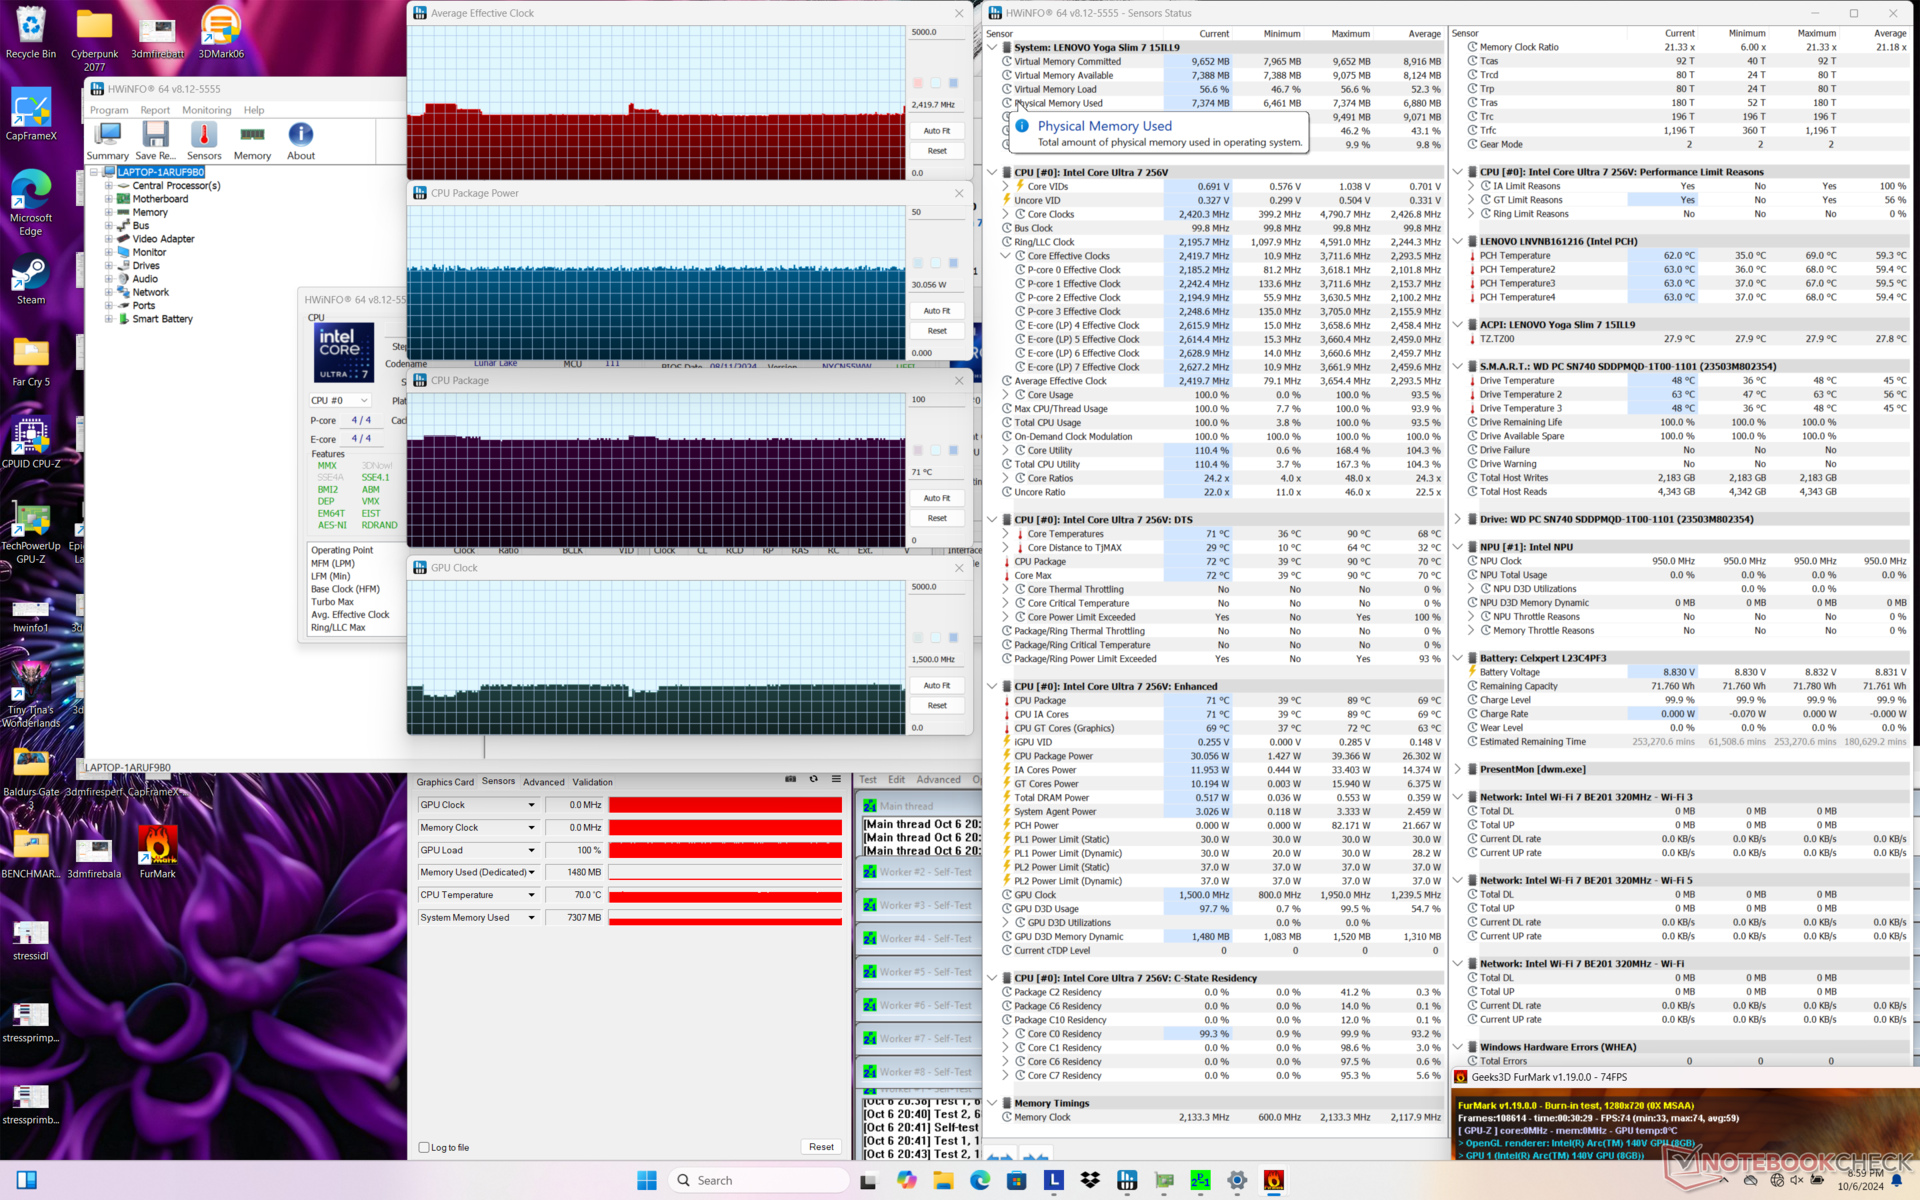Screen dimensions: 1920x1200
Task: Open the Steam desktop shortcut
Action: click(31, 281)
